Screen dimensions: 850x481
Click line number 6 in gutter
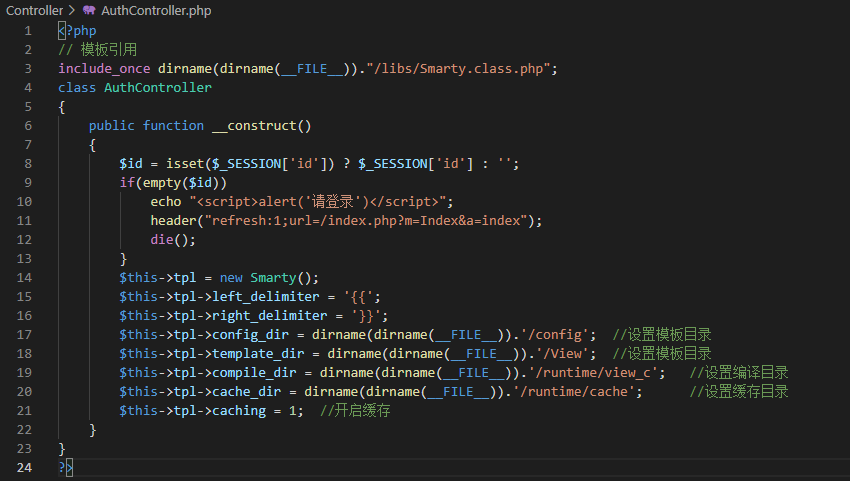(28, 126)
